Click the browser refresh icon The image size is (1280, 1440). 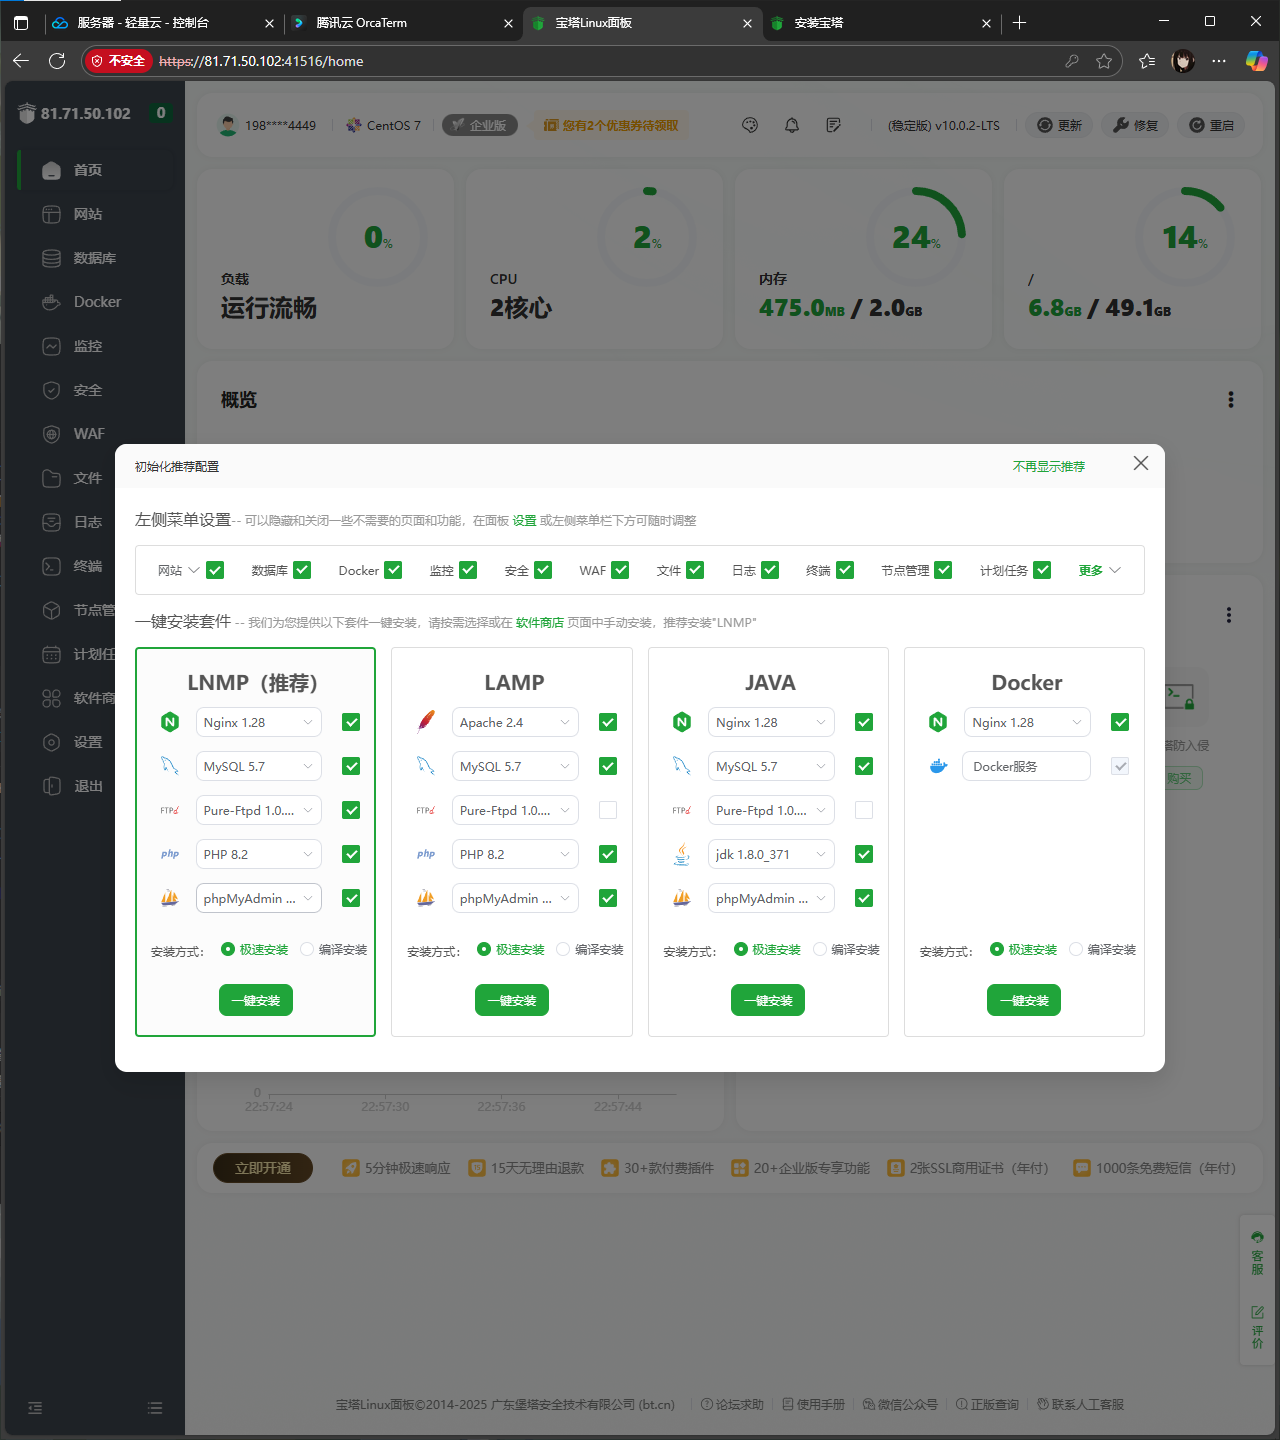[57, 61]
